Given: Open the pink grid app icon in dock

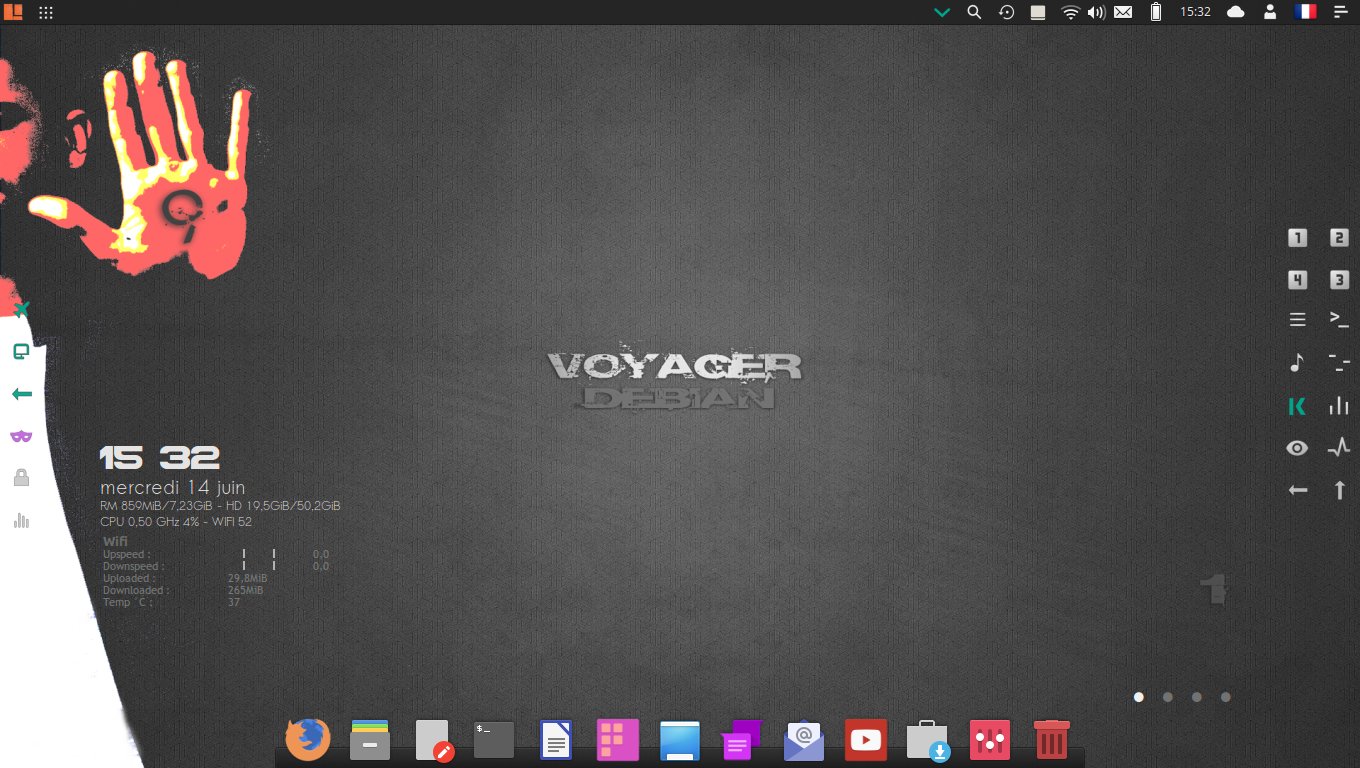Looking at the screenshot, I should click(x=618, y=740).
